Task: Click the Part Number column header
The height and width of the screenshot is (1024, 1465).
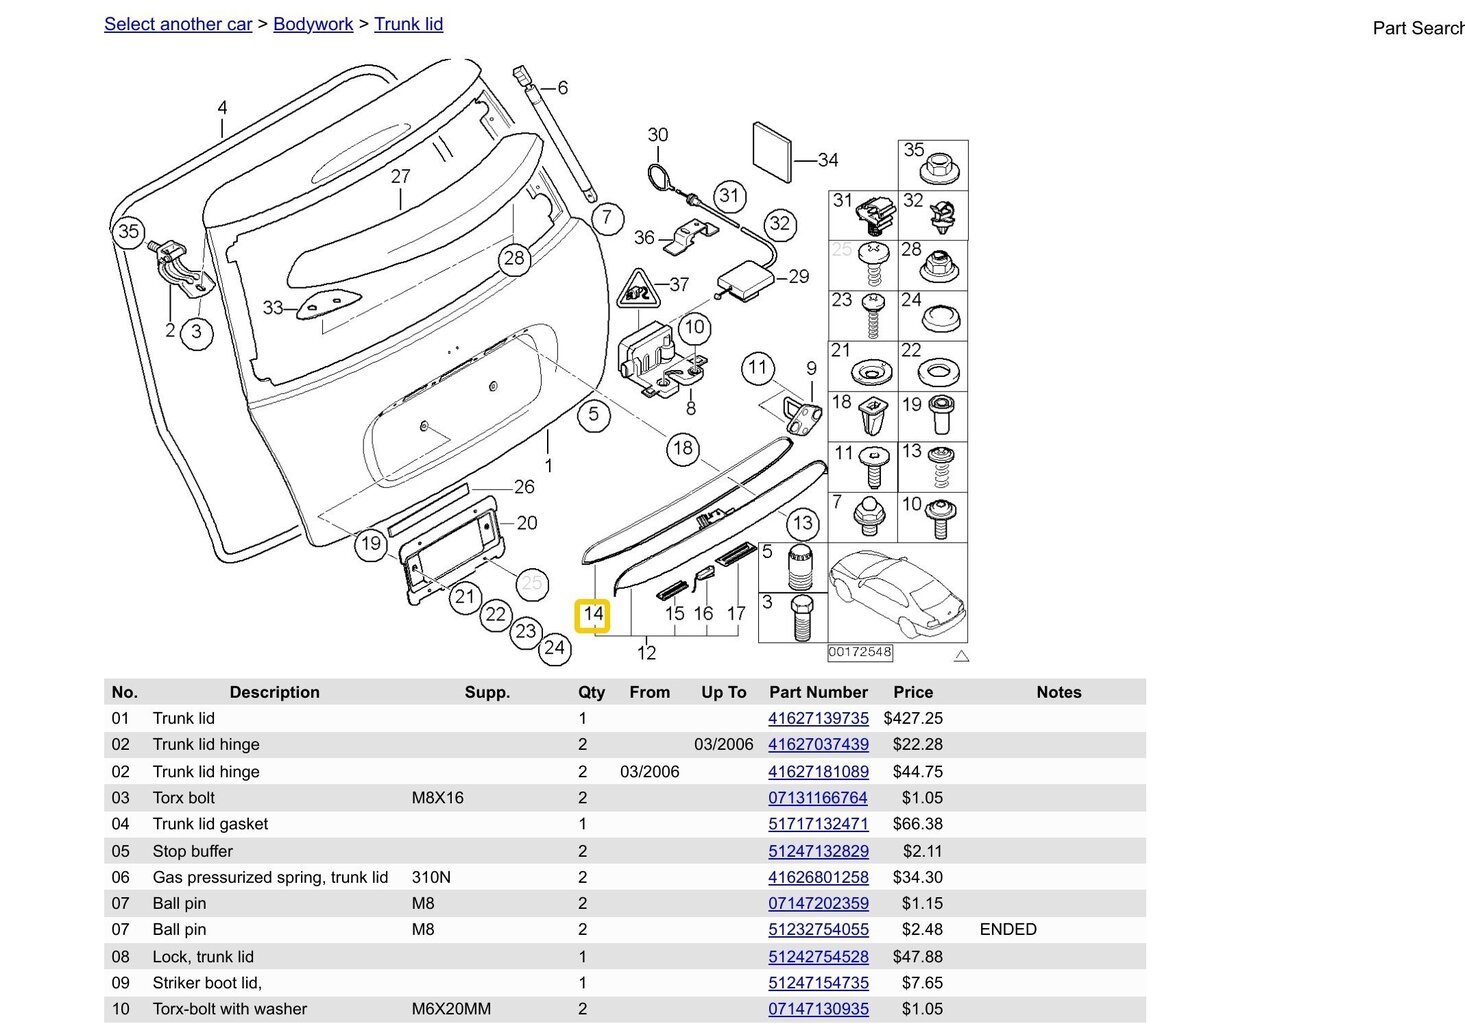Action: [x=818, y=692]
